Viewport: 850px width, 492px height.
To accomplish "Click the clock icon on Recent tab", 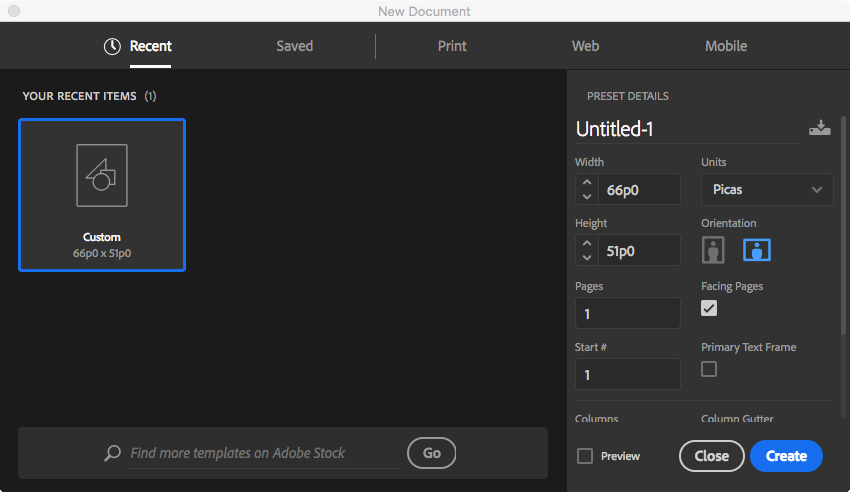I will 112,46.
